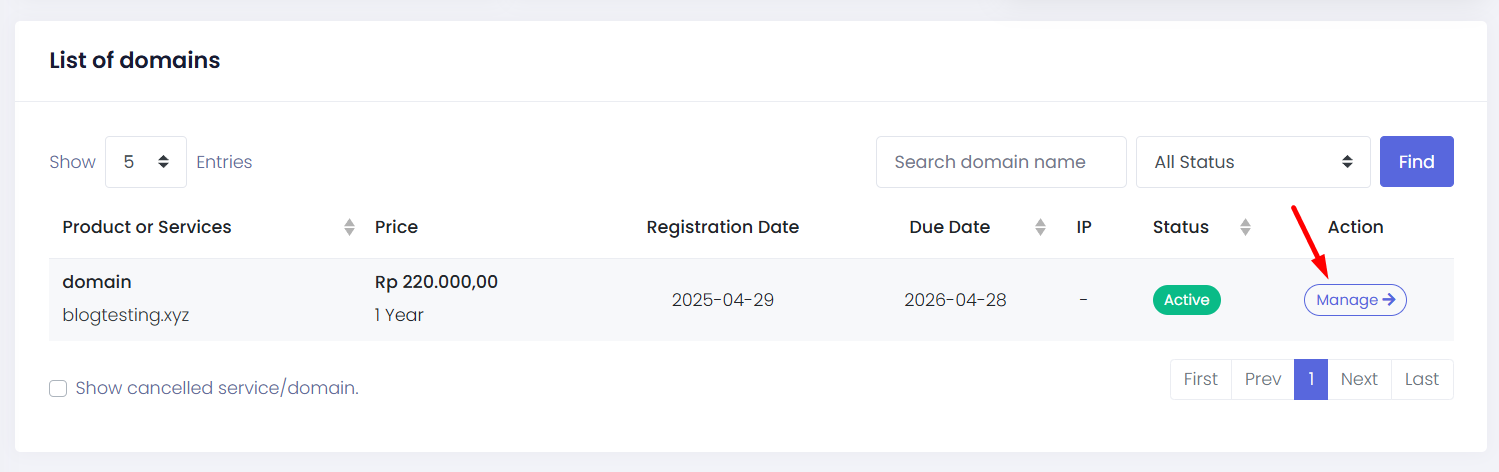1499x472 pixels.
Task: Sort by Product or Services column
Action: point(147,227)
